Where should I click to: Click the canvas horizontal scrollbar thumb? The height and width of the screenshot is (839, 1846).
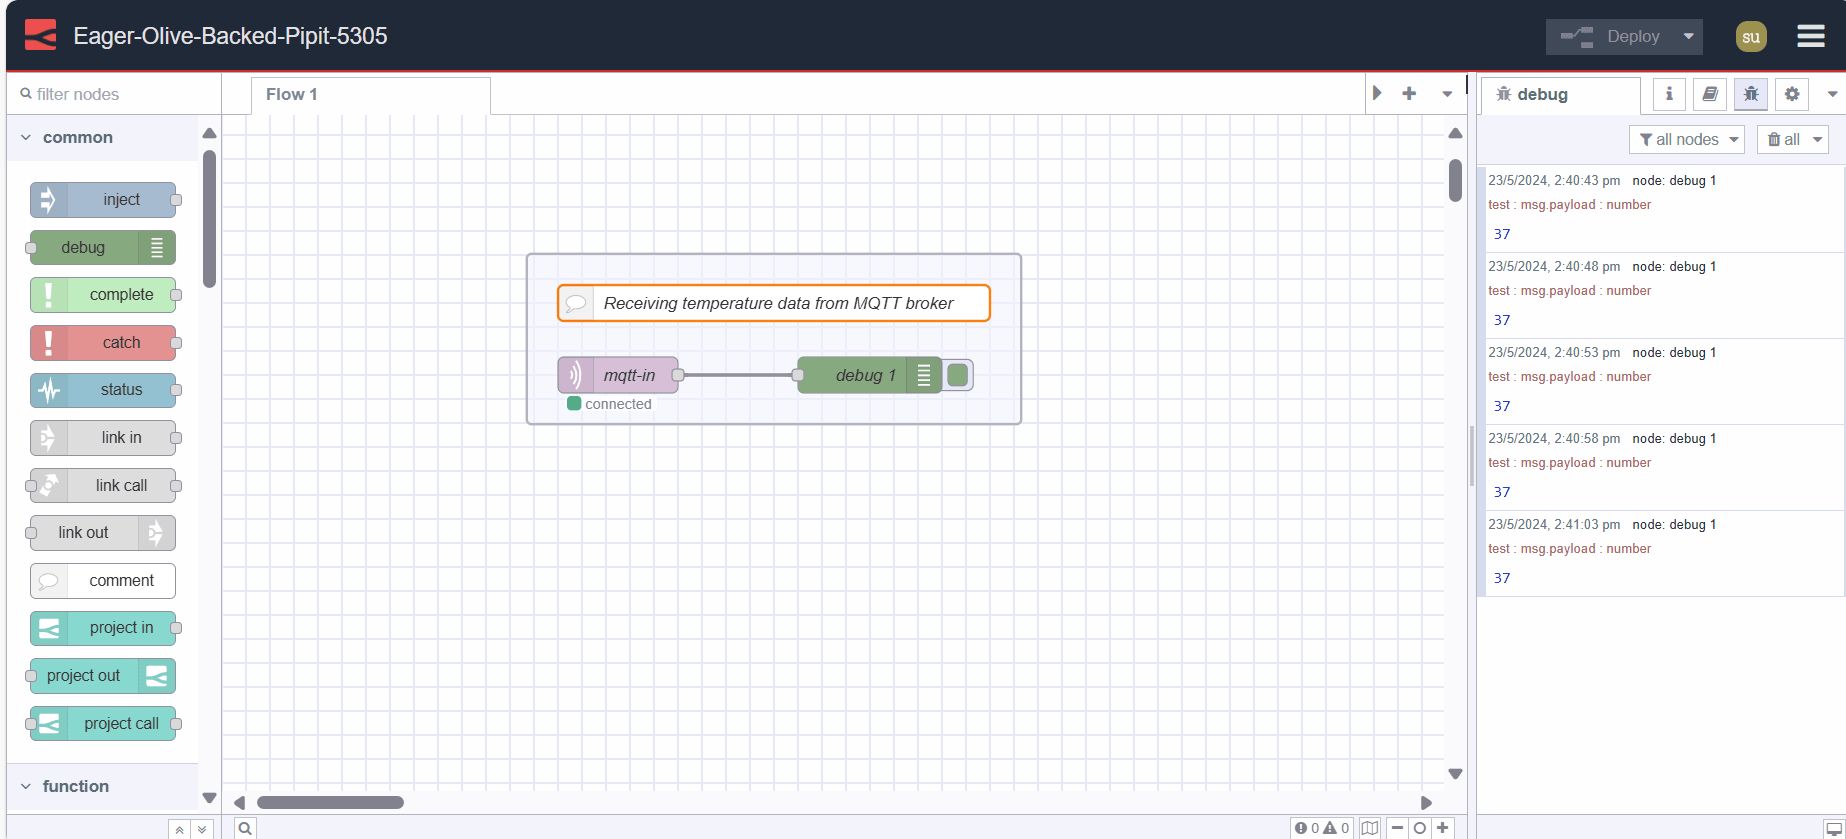(330, 802)
